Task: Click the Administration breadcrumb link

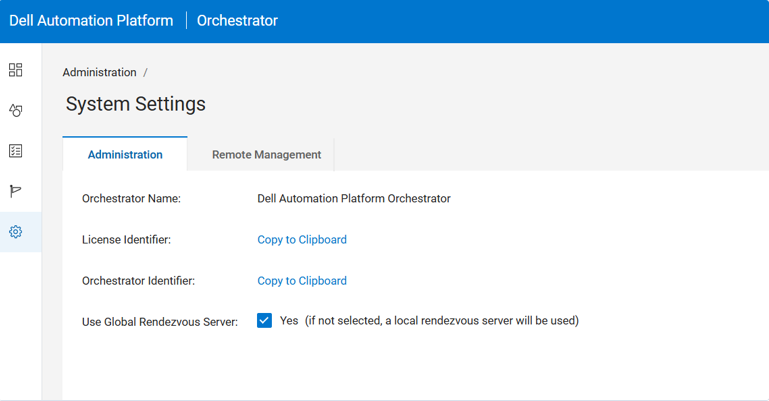Action: pos(100,73)
